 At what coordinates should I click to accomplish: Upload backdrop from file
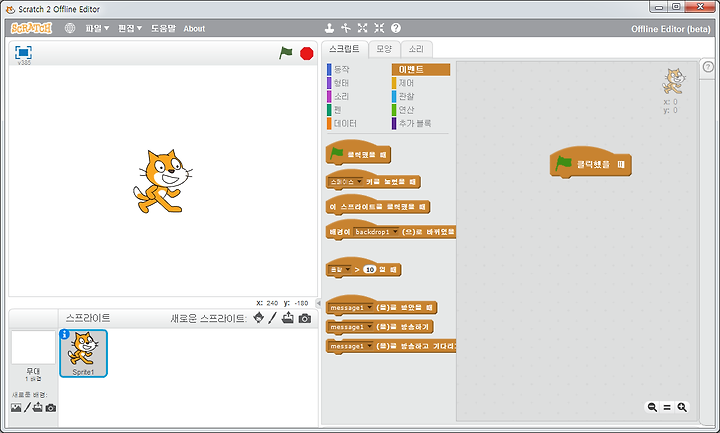(x=38, y=407)
